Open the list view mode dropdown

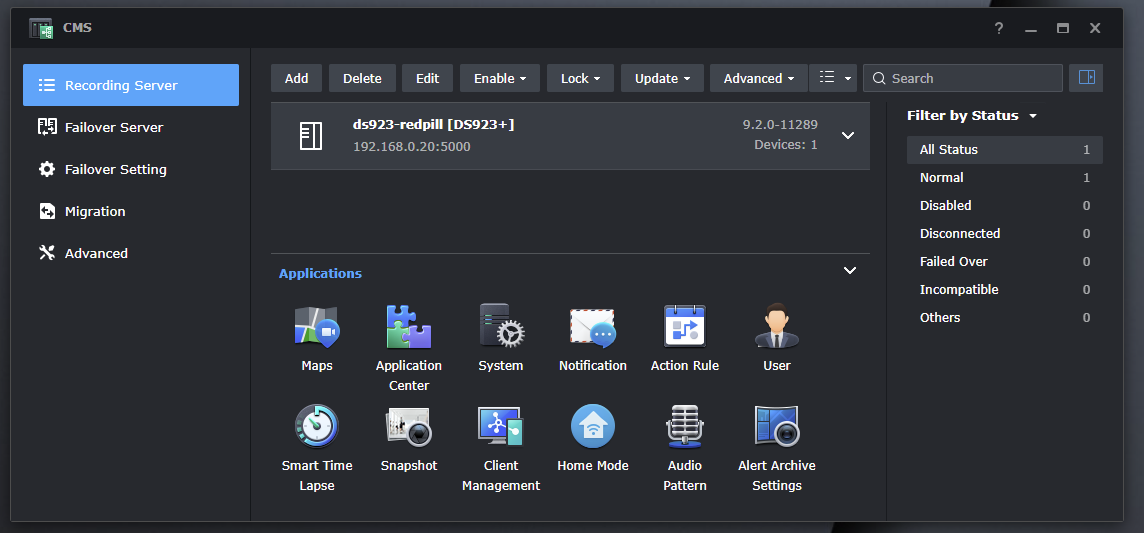click(833, 78)
